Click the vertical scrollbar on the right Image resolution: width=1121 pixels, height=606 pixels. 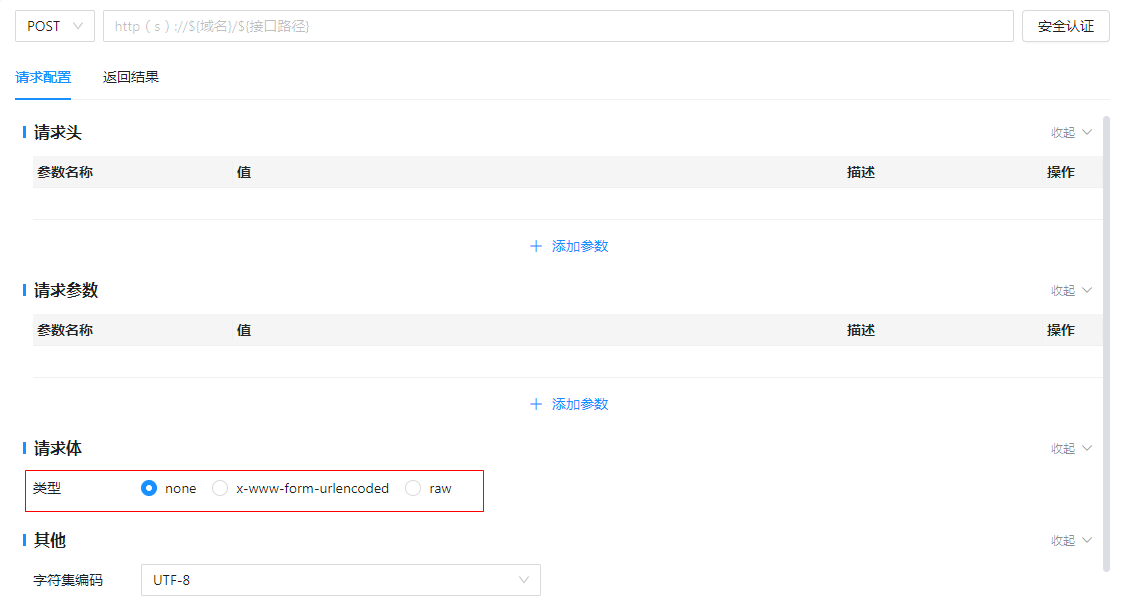(1106, 340)
